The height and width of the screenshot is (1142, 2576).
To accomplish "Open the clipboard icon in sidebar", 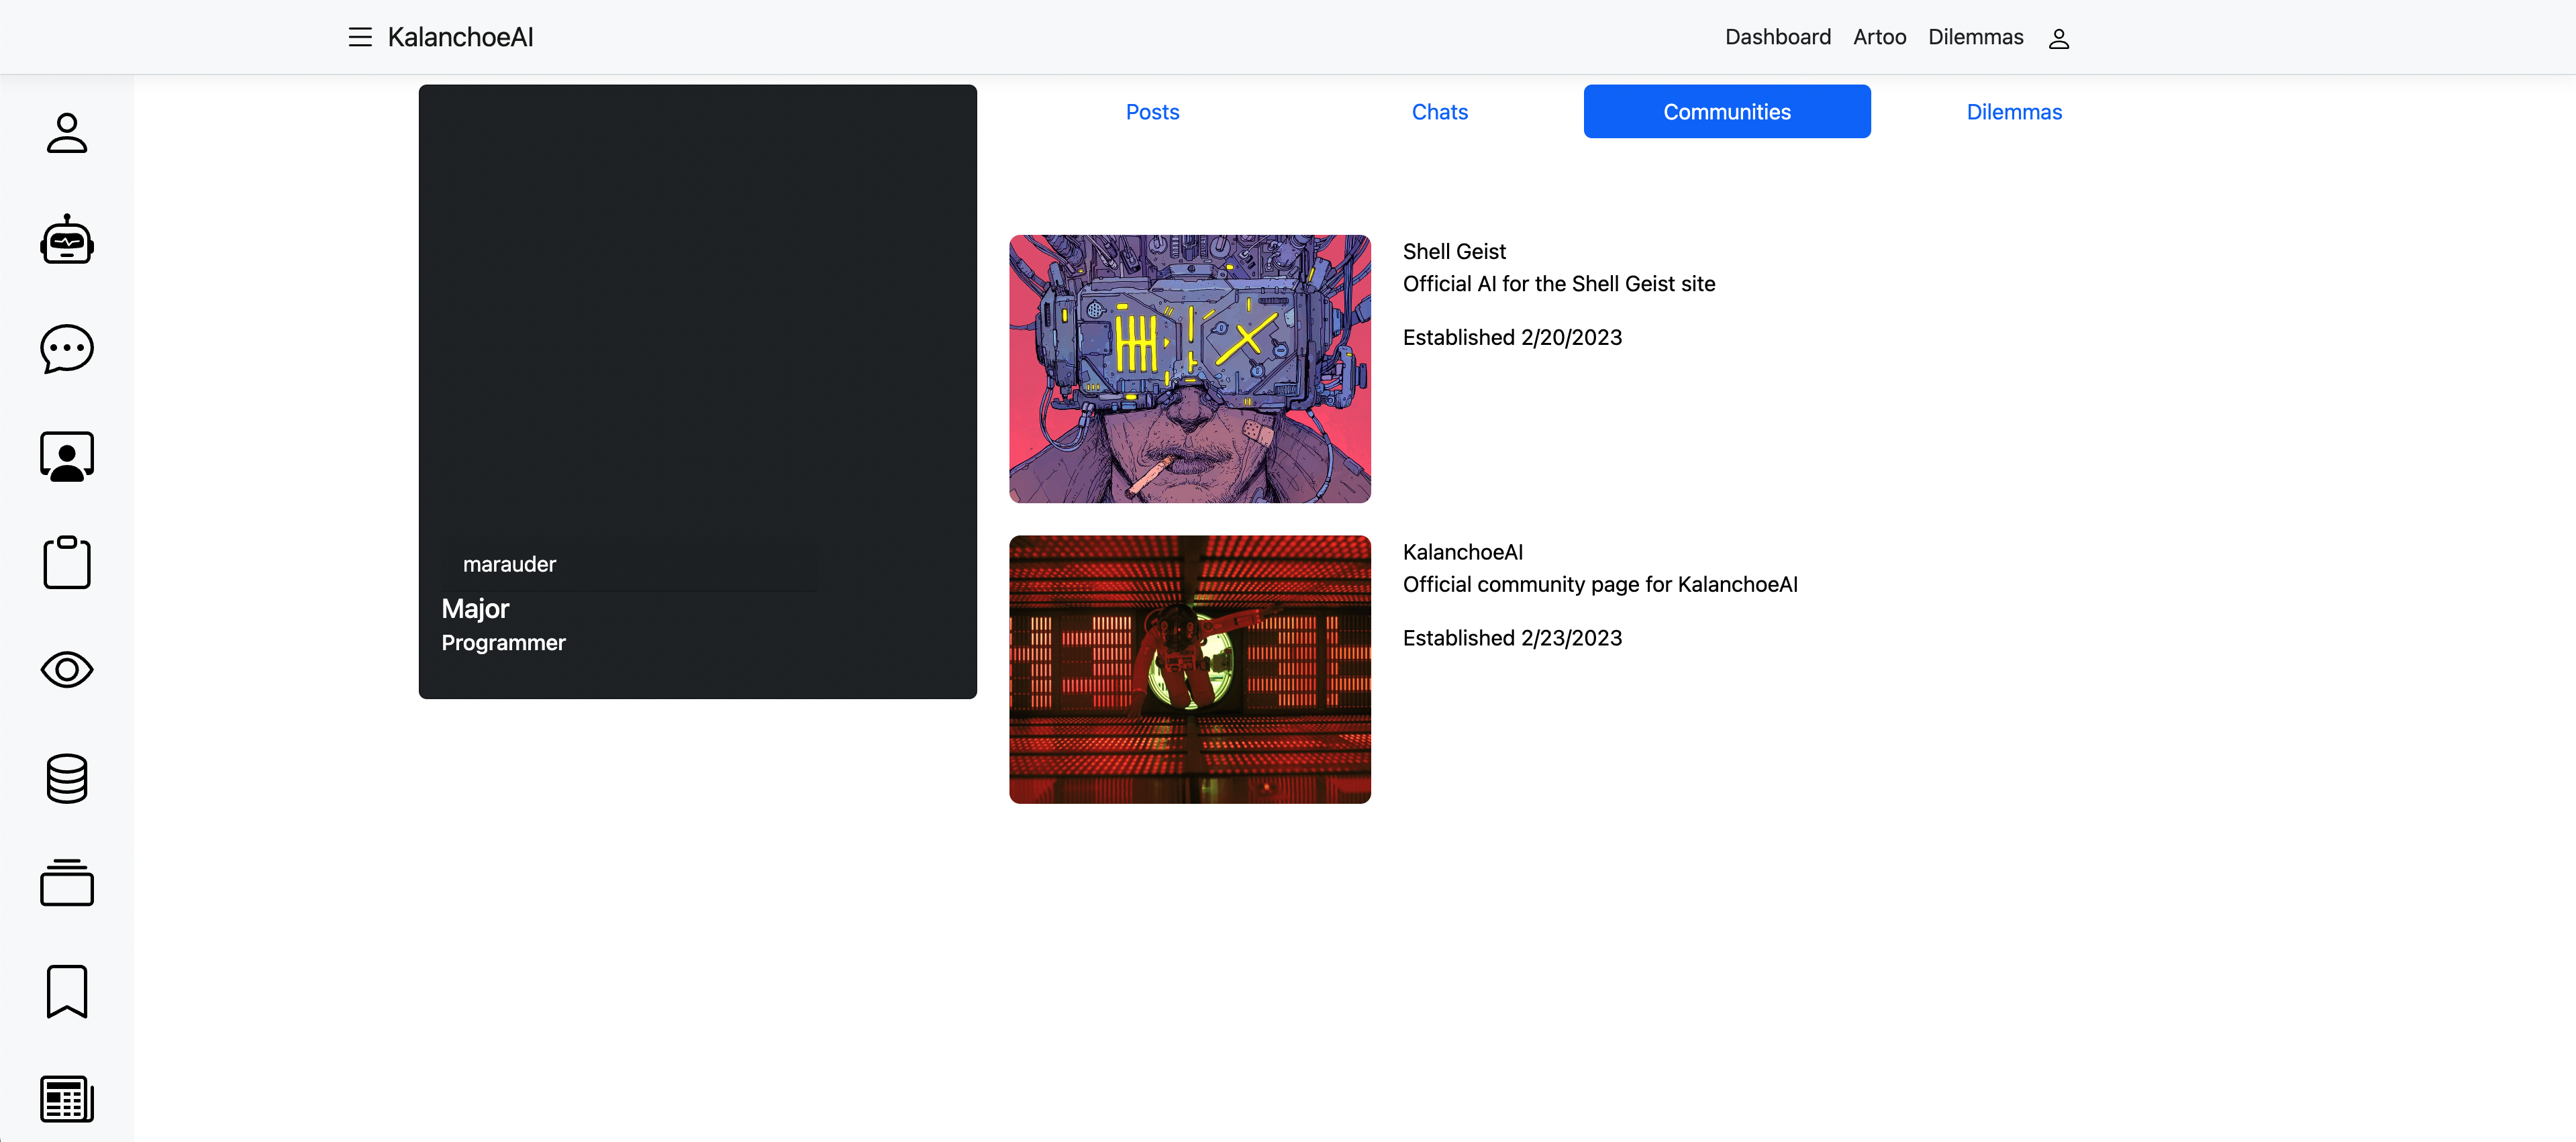I will coord(67,562).
